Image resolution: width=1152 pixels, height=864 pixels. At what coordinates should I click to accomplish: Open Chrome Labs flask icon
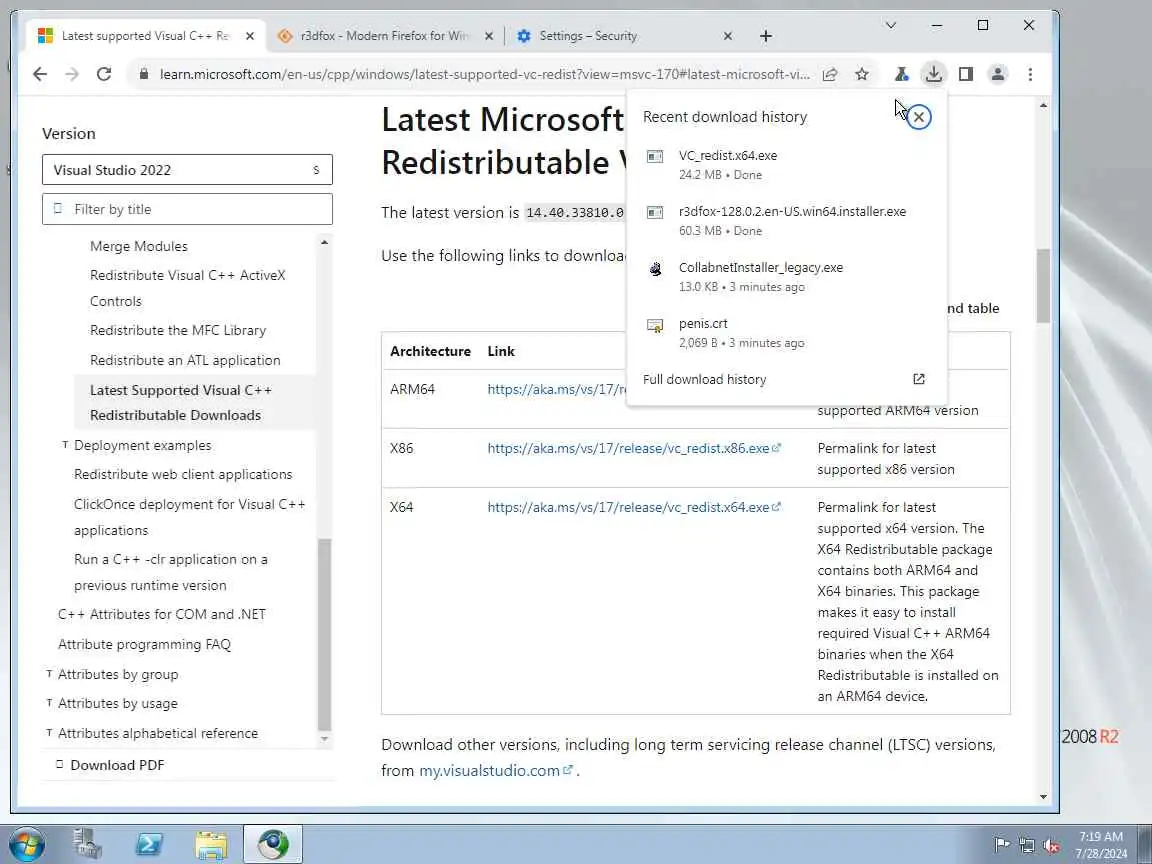[901, 74]
